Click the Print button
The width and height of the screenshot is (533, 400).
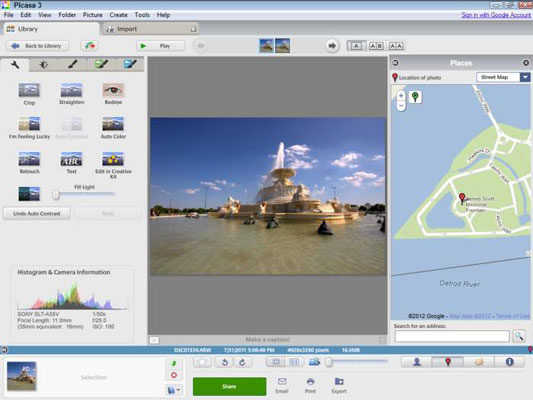(x=310, y=385)
